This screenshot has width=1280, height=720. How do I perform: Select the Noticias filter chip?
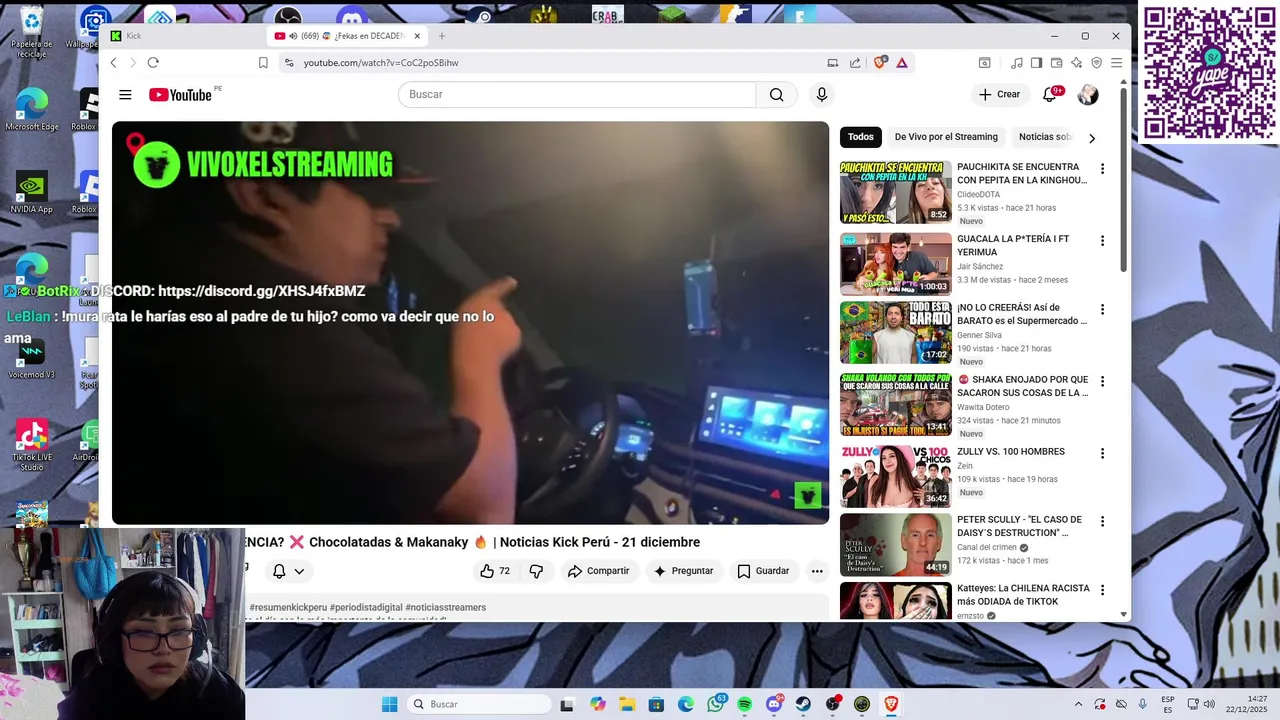pyautogui.click(x=1045, y=137)
